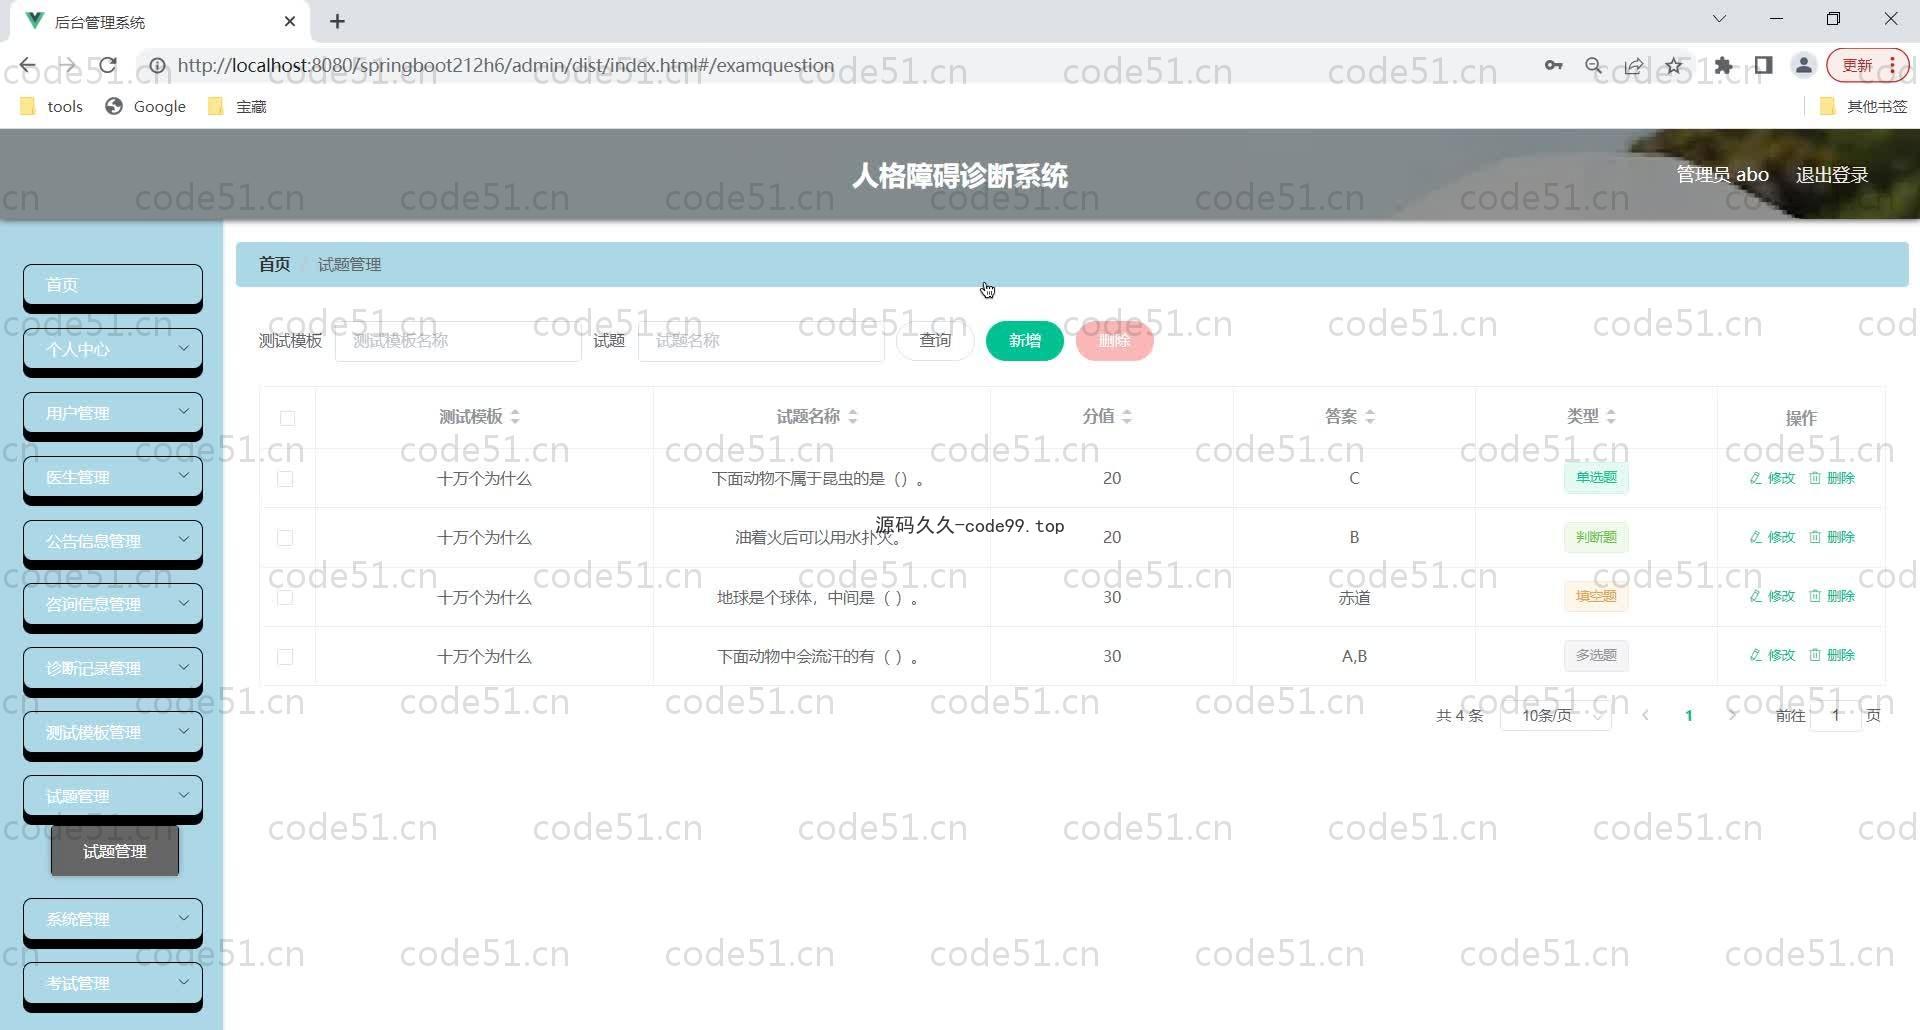Expand the 测试模板管理 sidebar menu
The height and width of the screenshot is (1030, 1920).
point(113,732)
